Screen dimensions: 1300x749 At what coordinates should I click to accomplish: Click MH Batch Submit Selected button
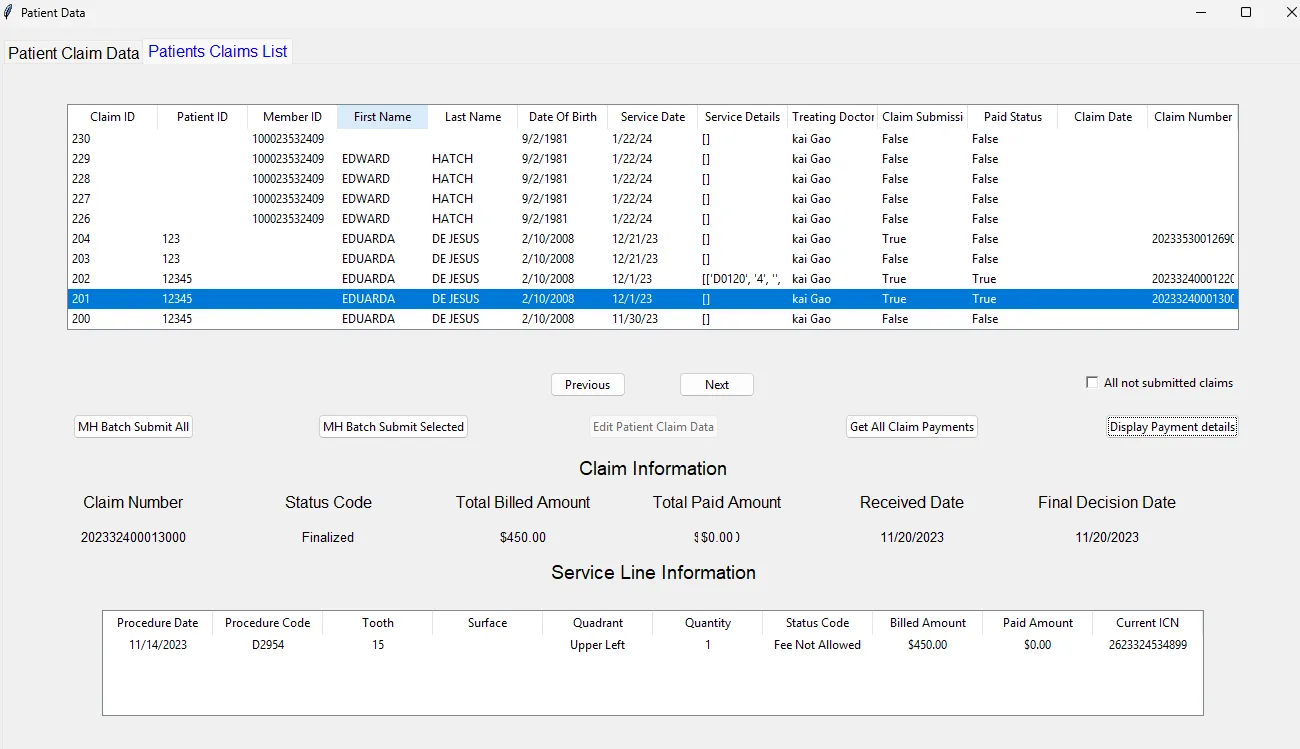pos(393,427)
